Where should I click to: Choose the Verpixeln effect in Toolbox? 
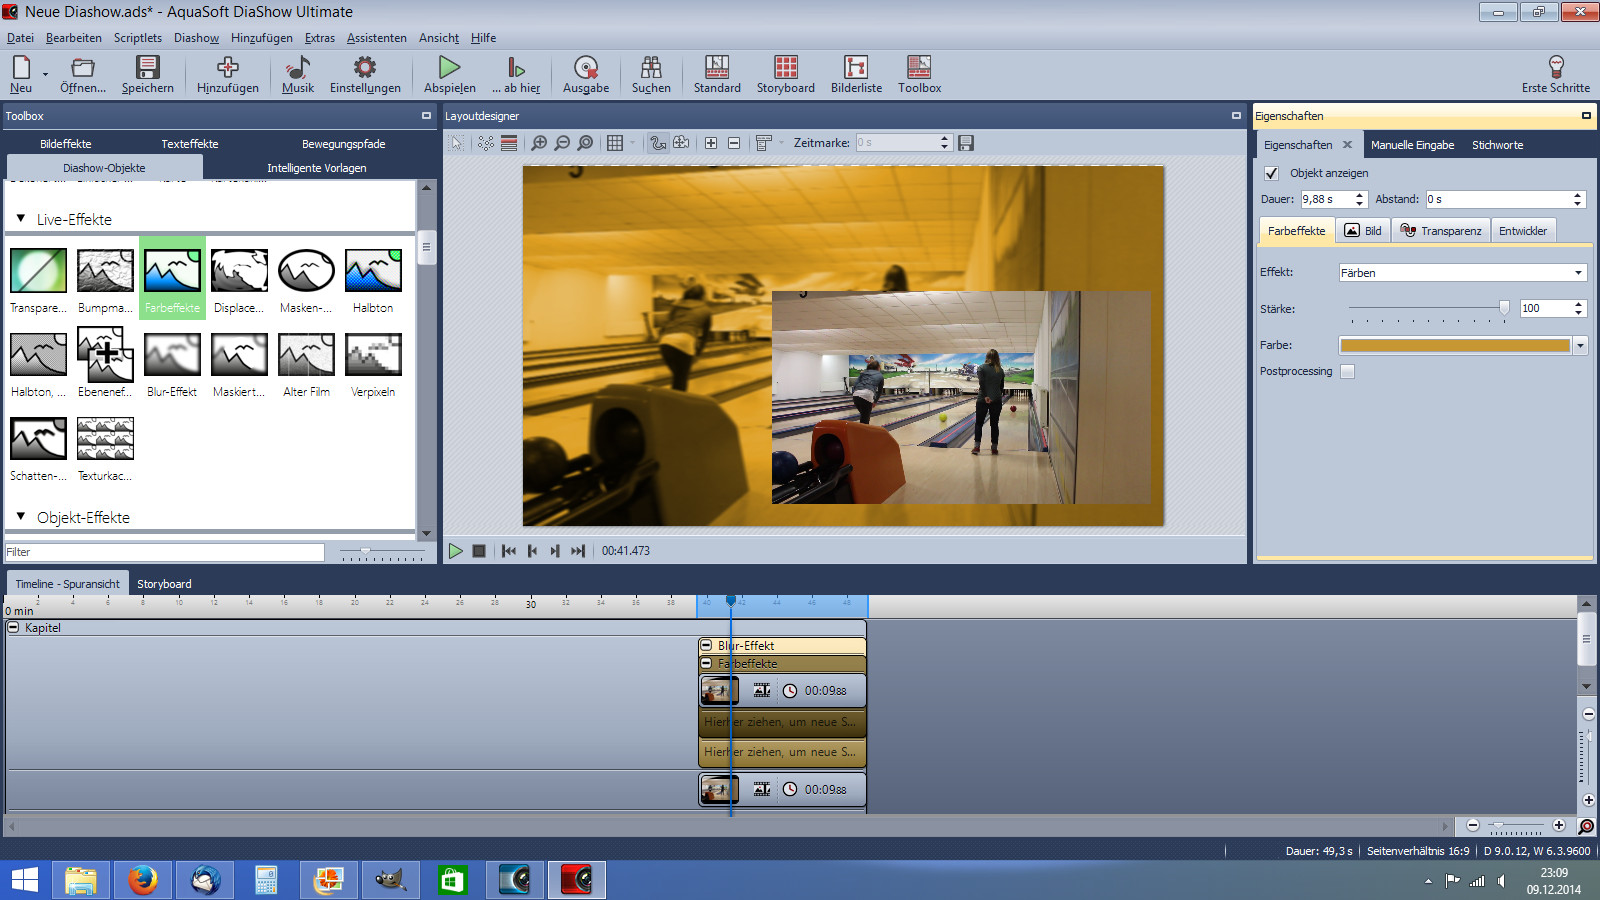(x=373, y=356)
